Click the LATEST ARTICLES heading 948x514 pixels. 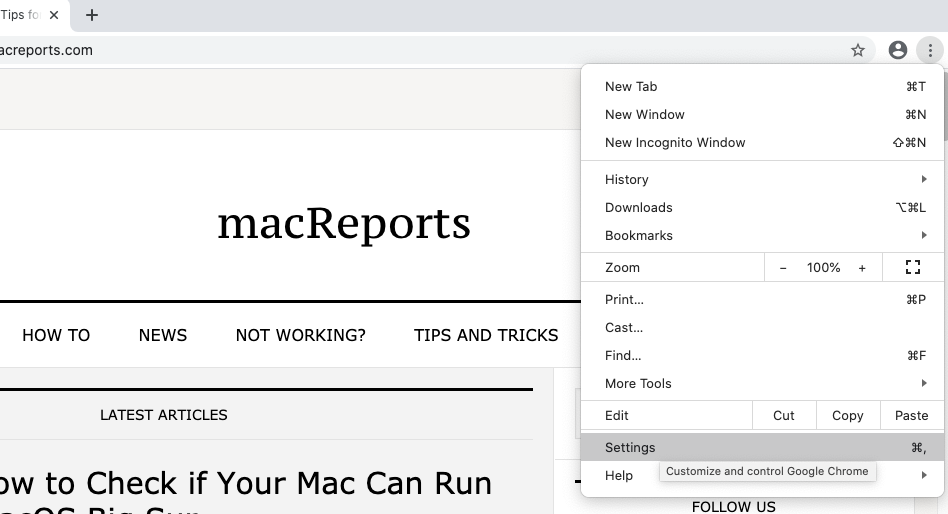(164, 415)
